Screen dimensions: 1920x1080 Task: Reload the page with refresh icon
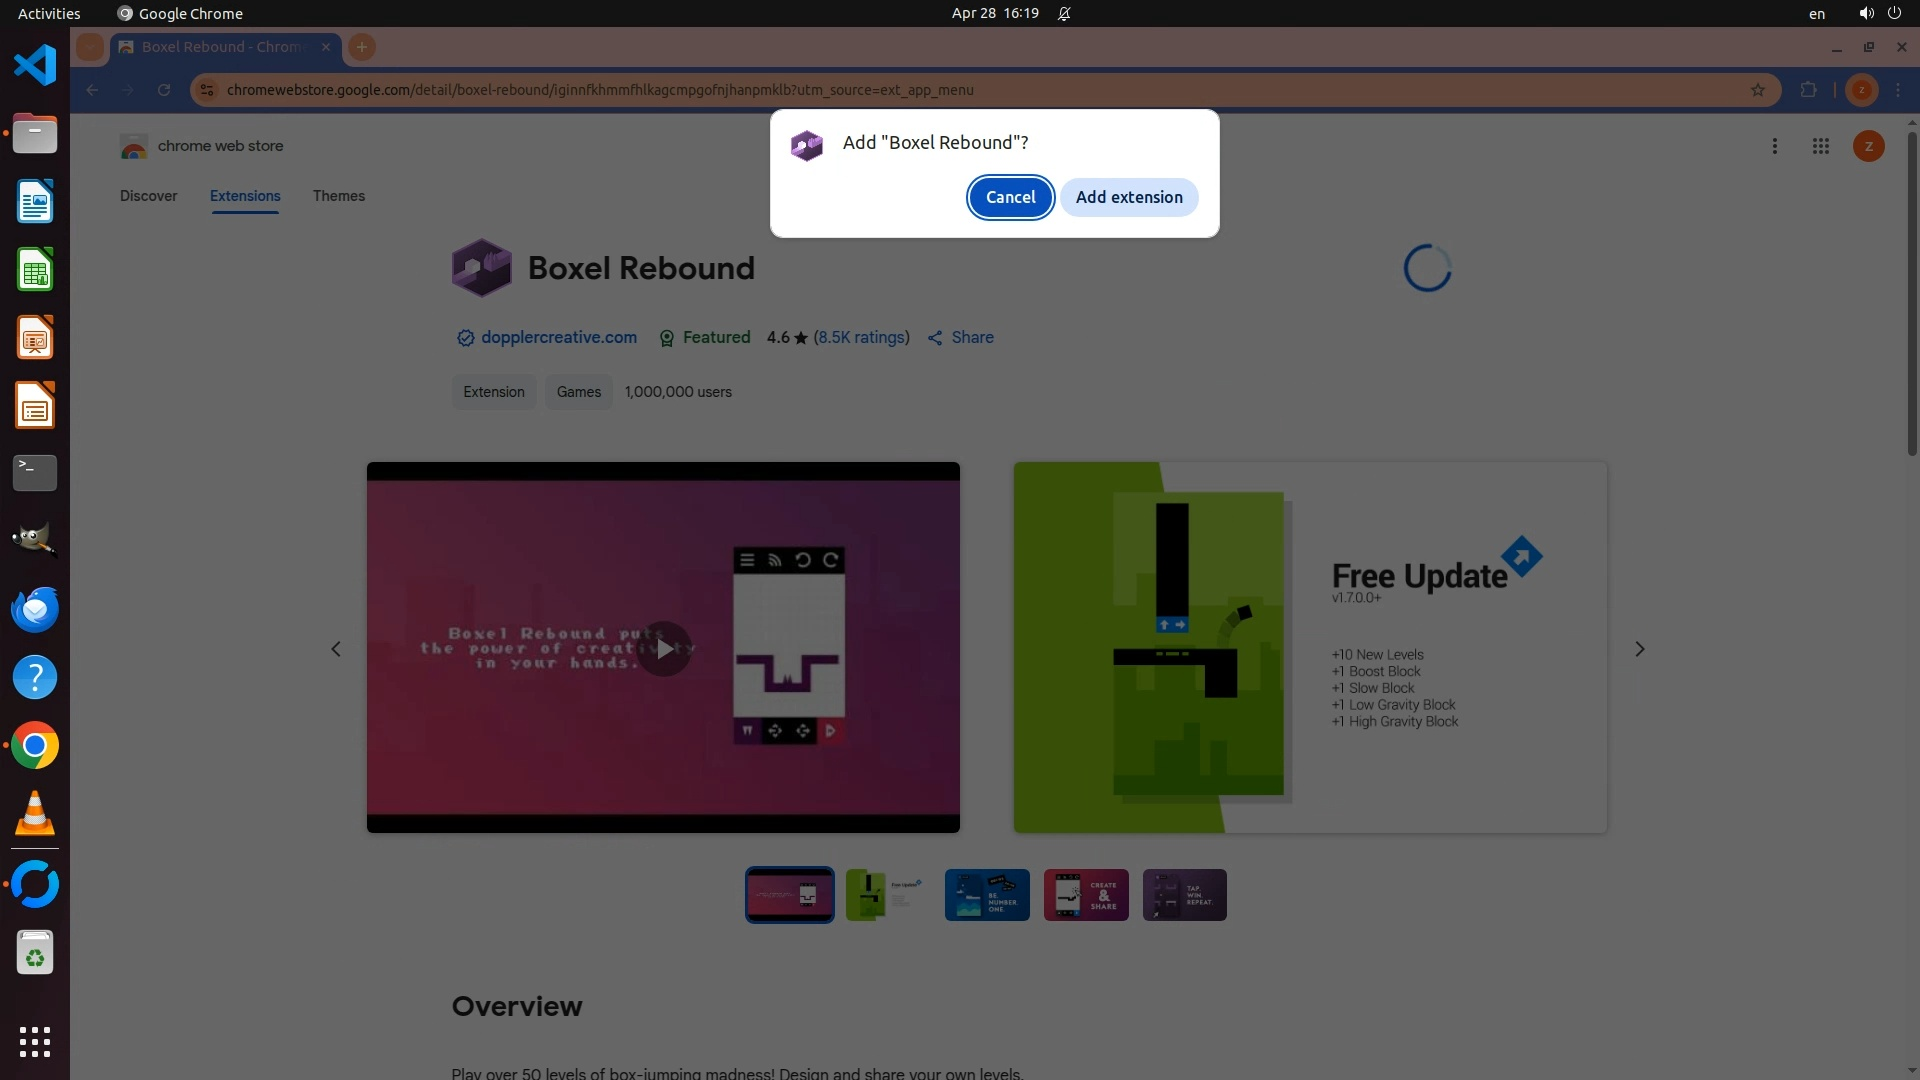click(x=164, y=90)
